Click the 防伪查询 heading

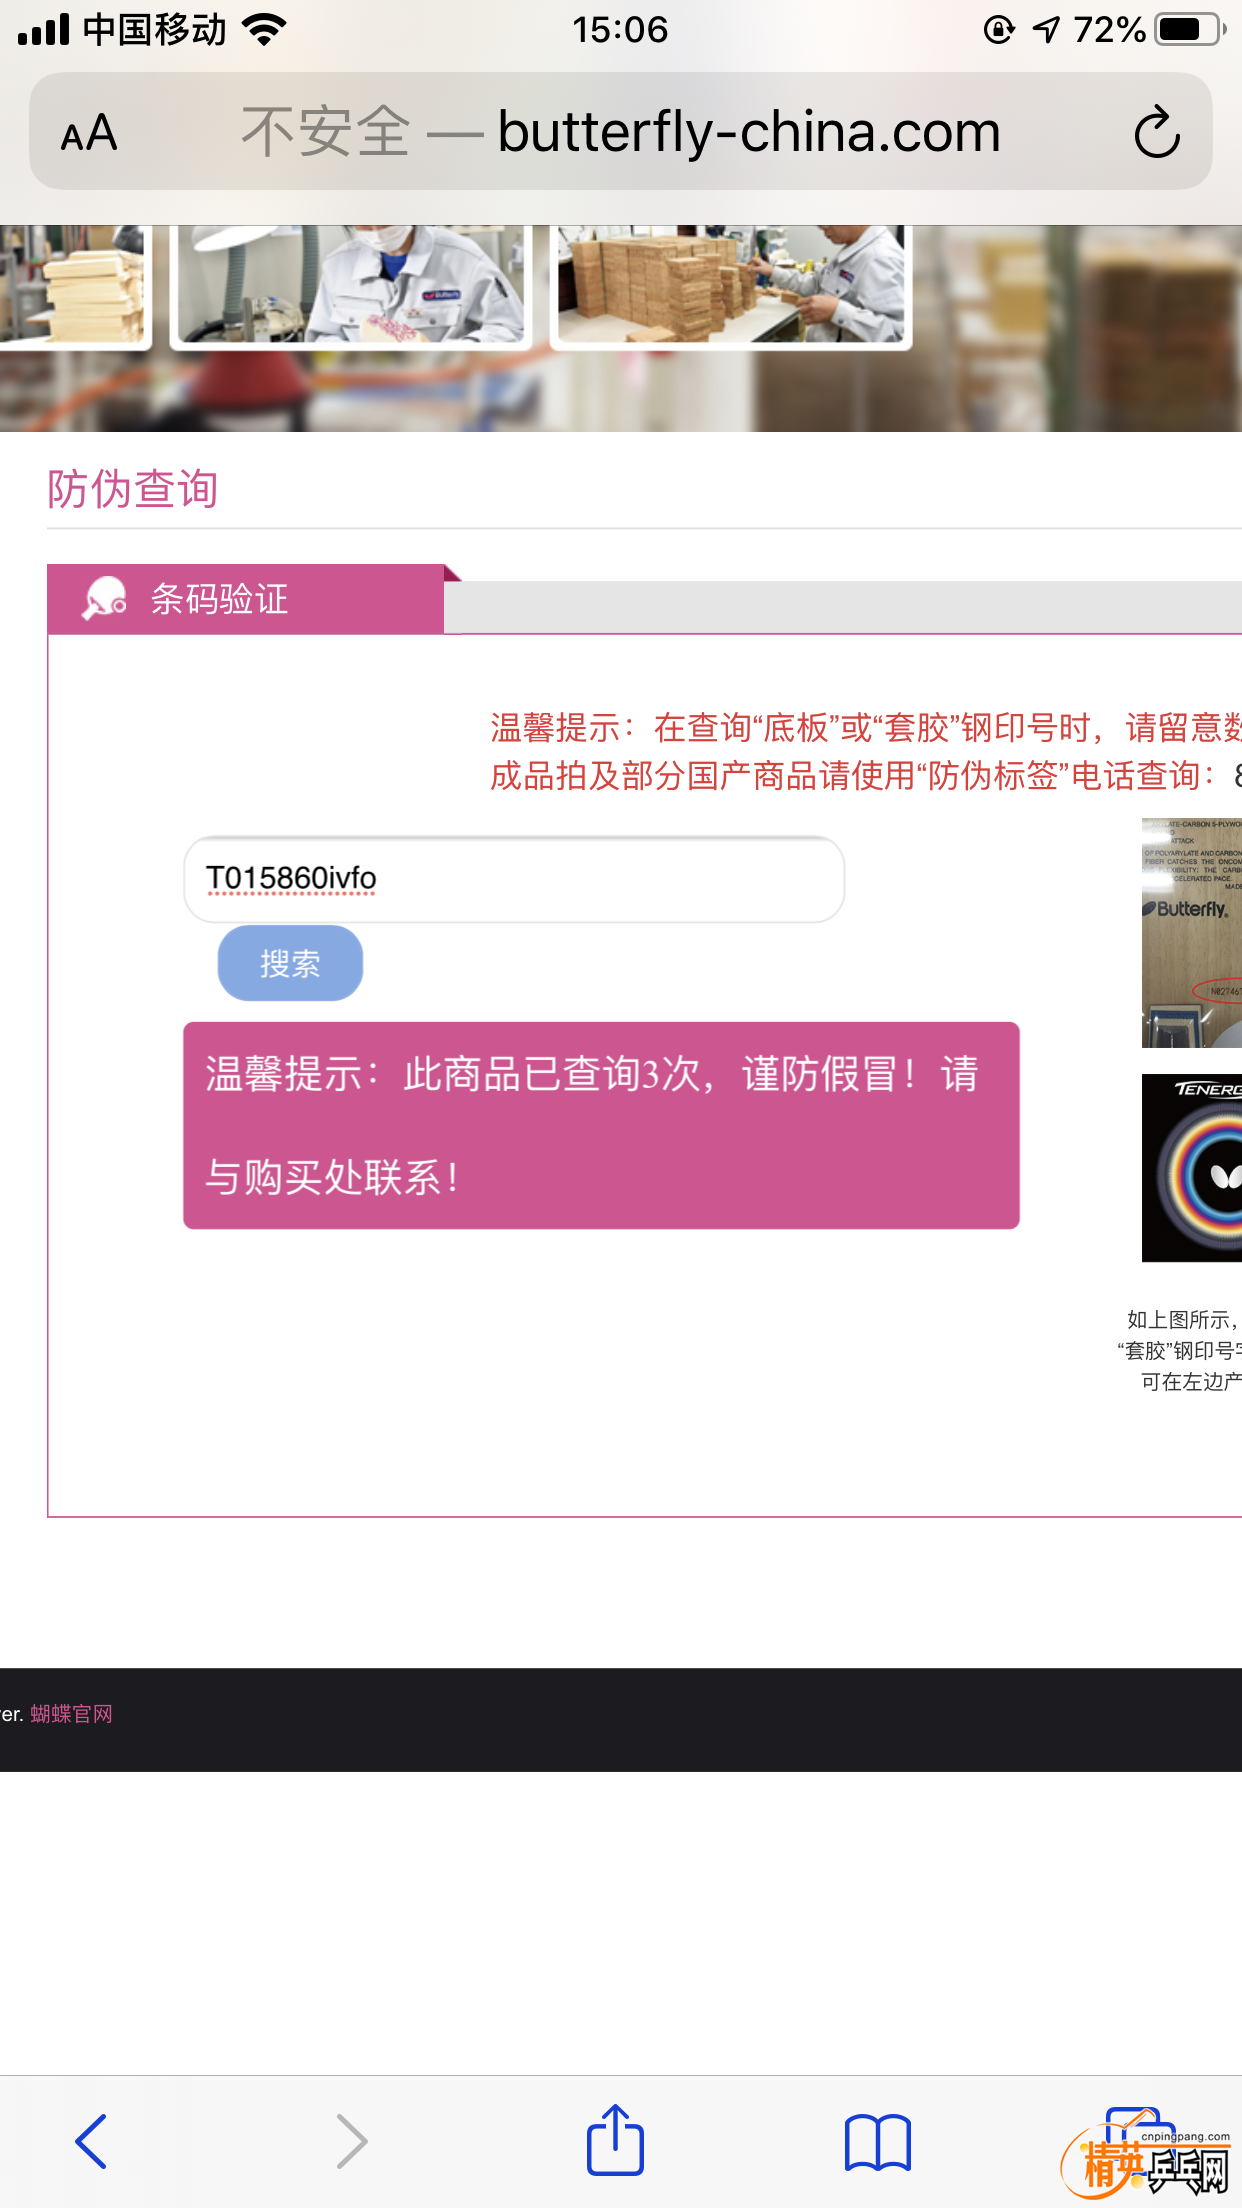pos(132,490)
